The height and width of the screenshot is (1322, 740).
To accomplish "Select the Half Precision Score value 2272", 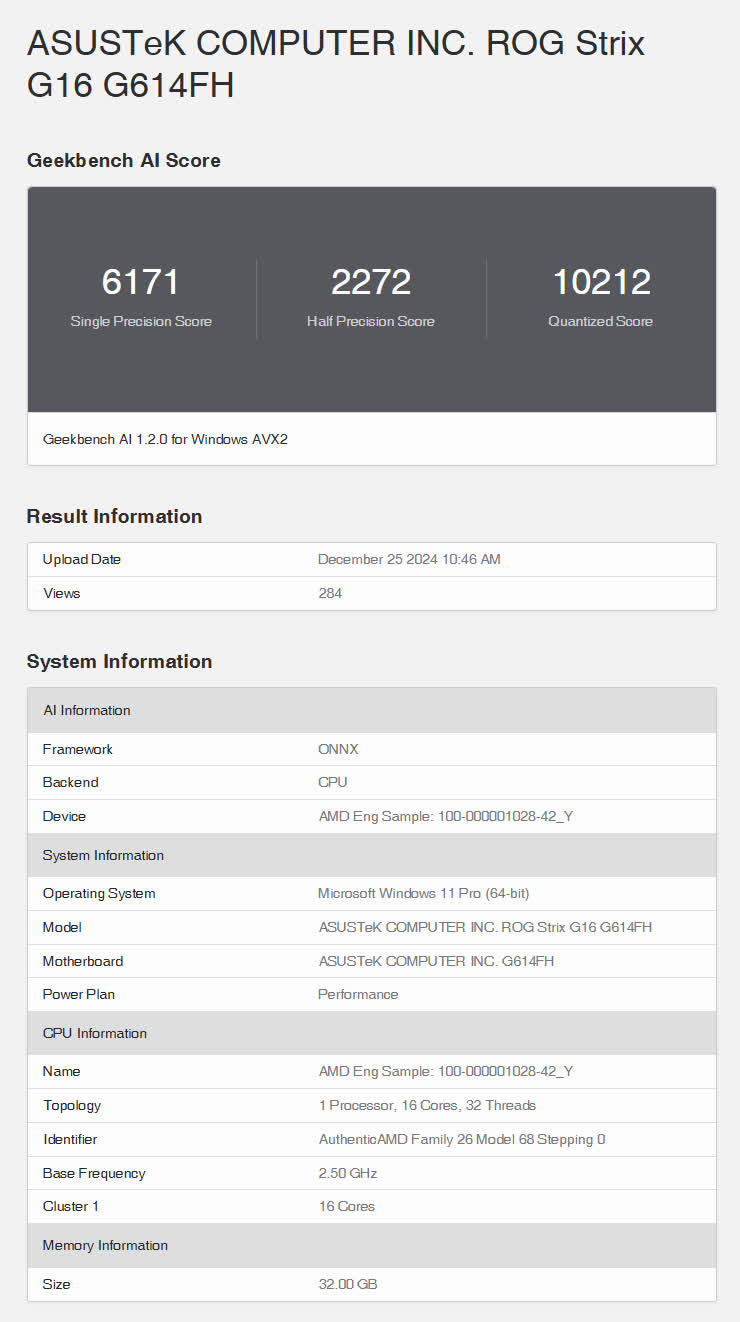I will pos(371,282).
